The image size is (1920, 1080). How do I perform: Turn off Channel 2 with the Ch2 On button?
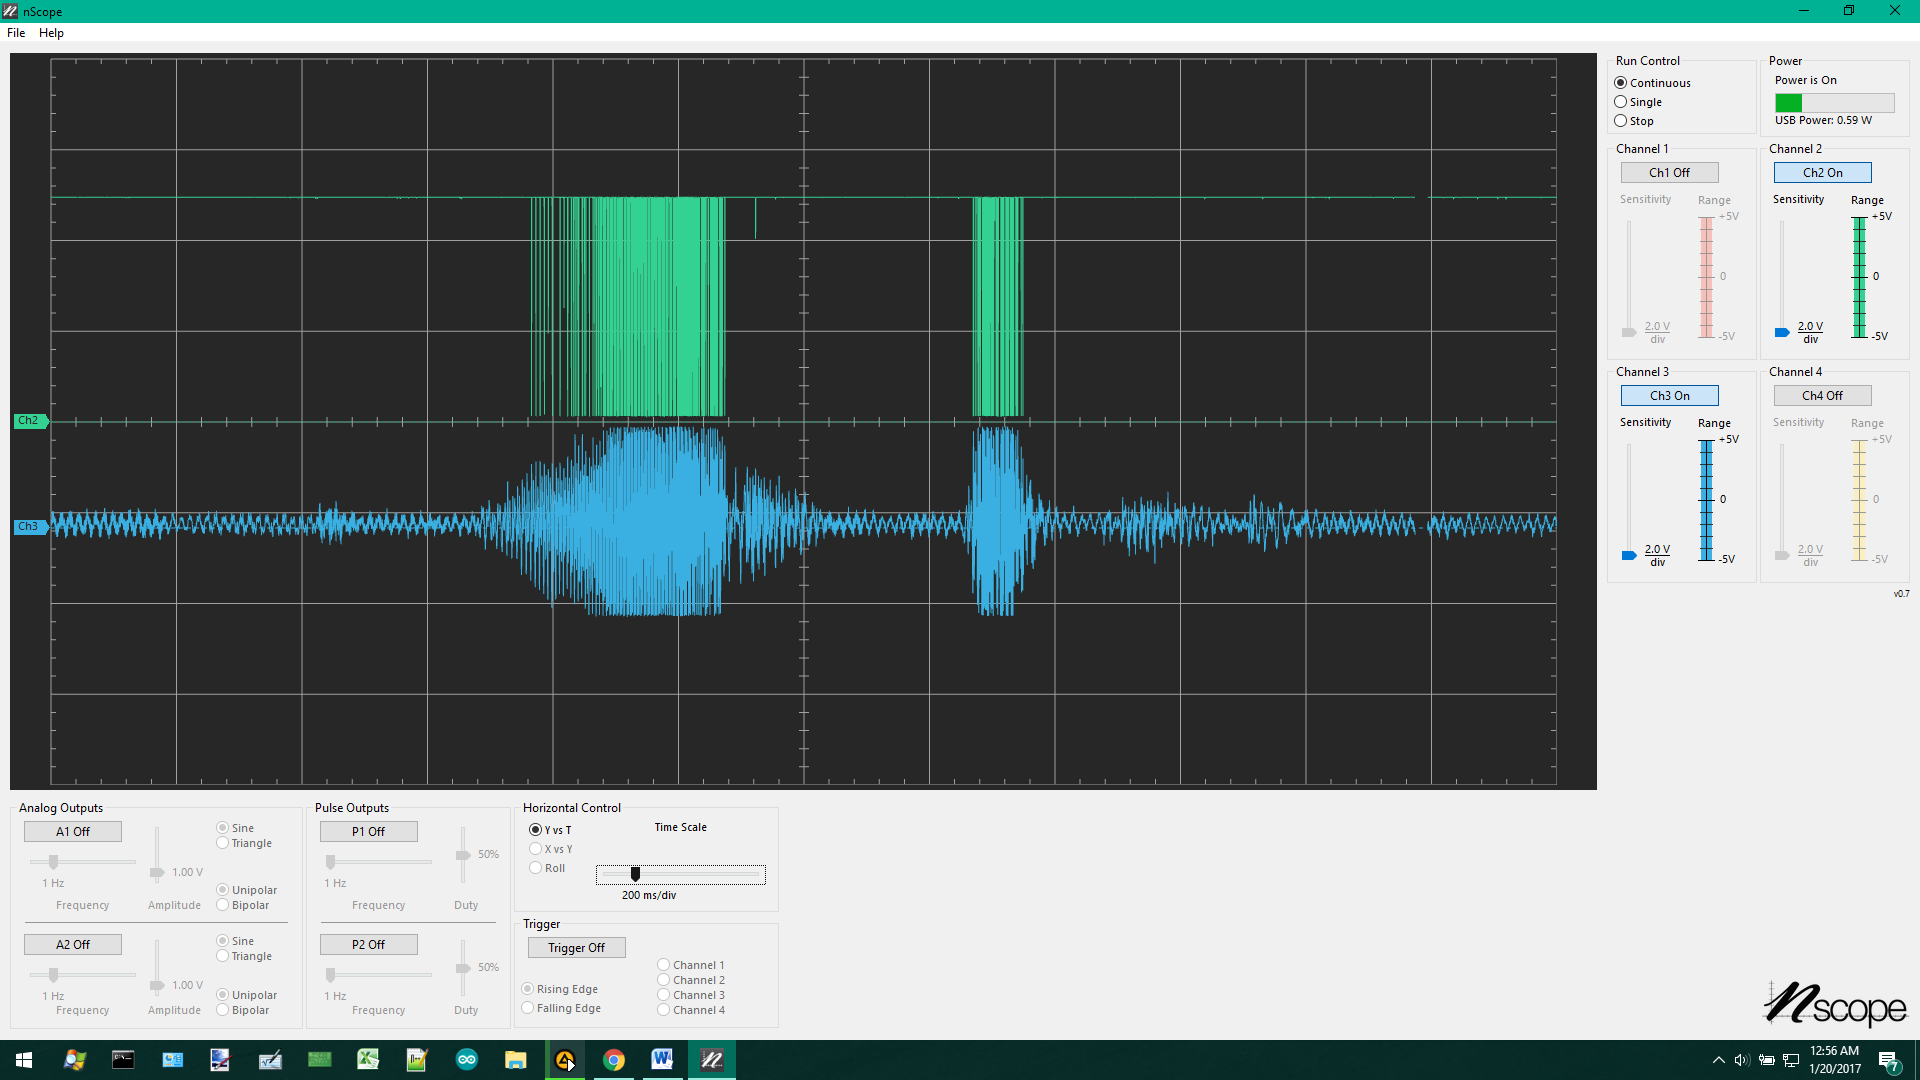click(1821, 172)
